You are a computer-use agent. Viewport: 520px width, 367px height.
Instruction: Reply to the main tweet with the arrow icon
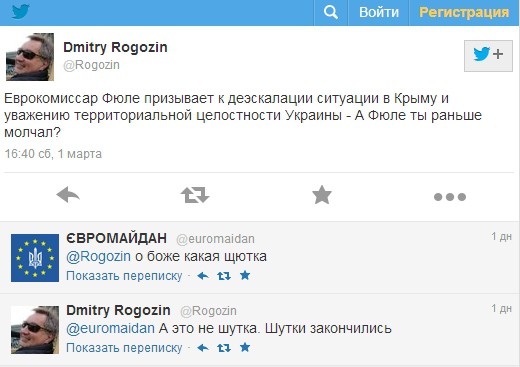(x=68, y=195)
